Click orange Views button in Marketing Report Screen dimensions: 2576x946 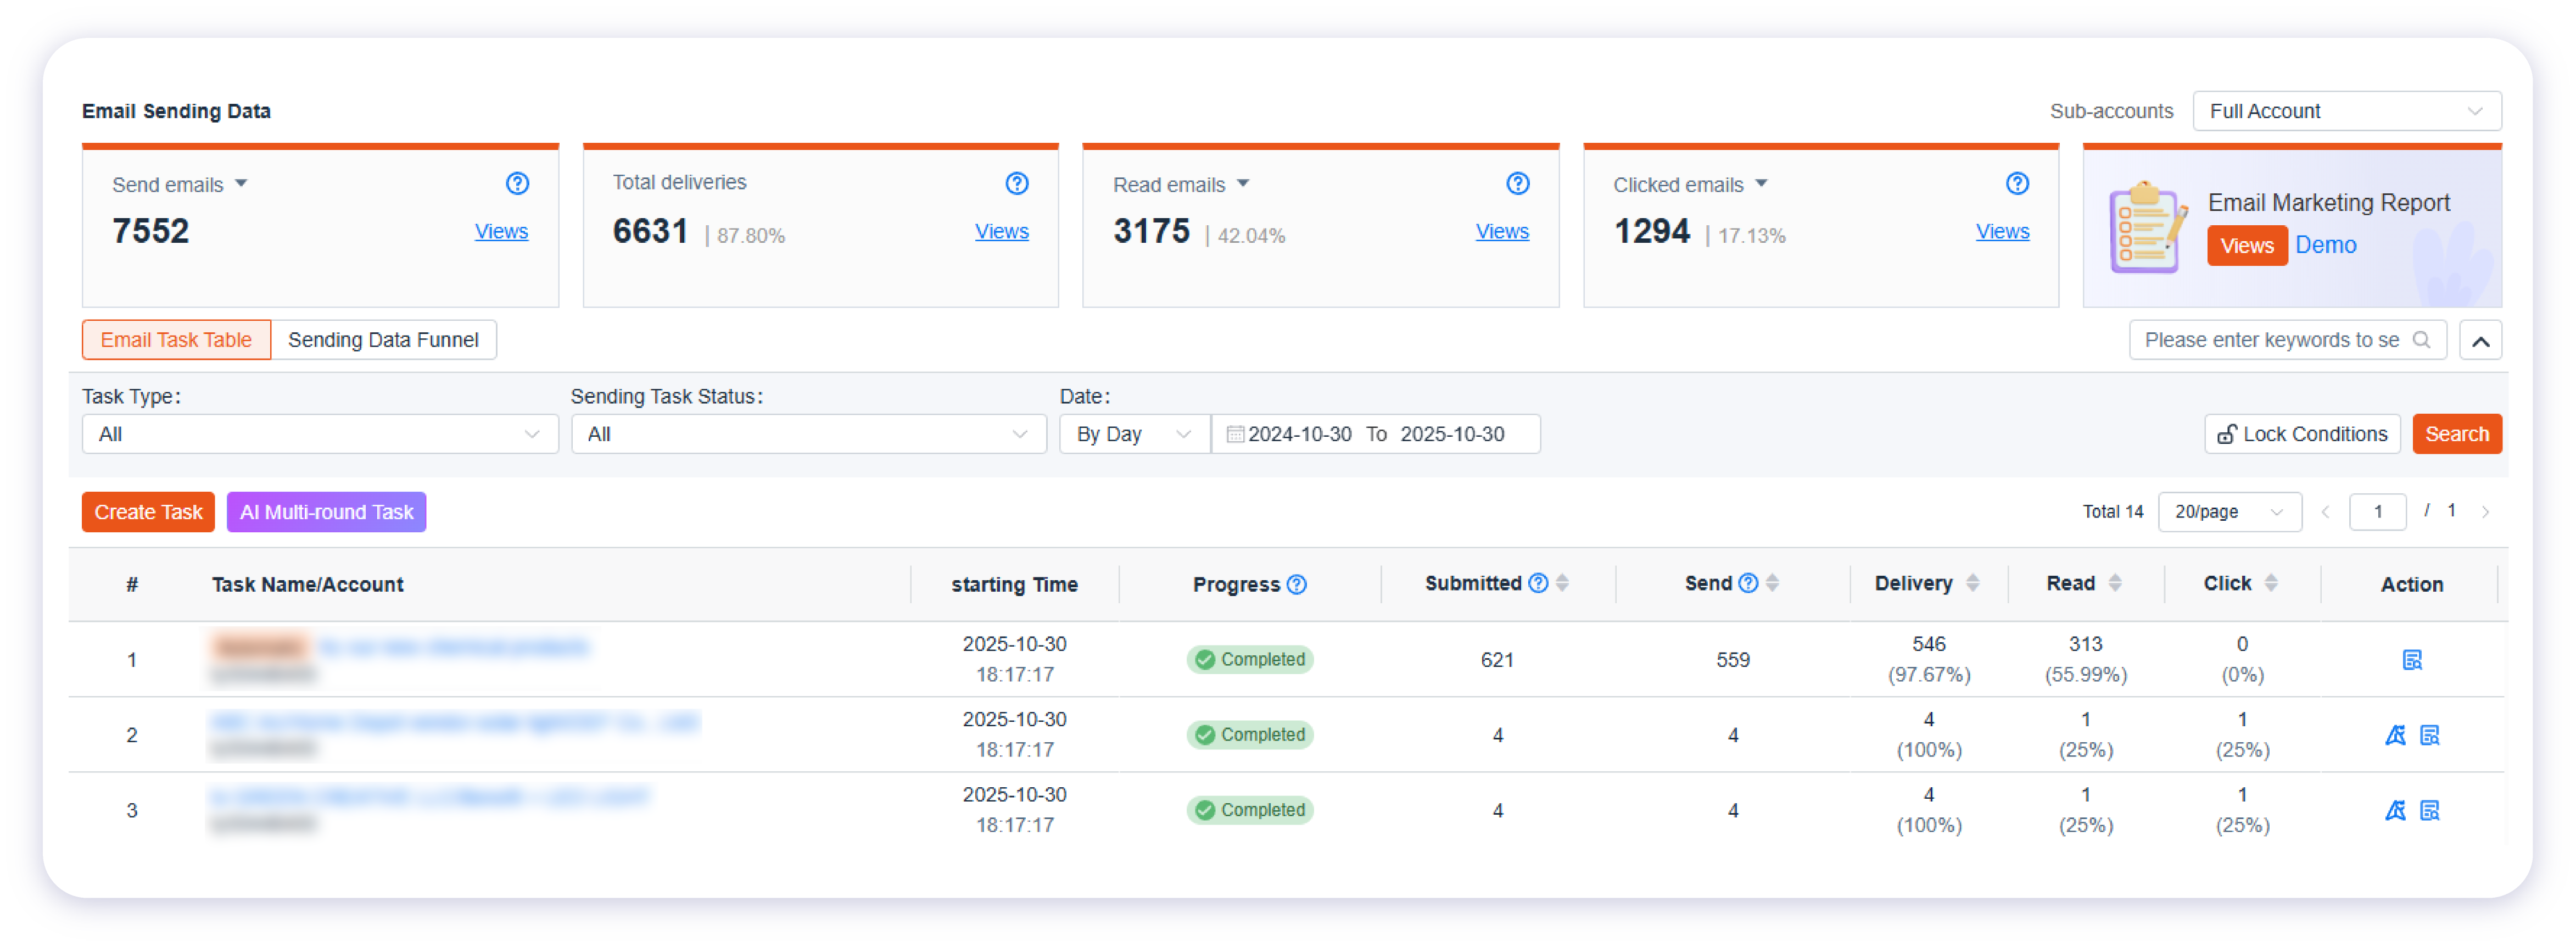point(2247,246)
